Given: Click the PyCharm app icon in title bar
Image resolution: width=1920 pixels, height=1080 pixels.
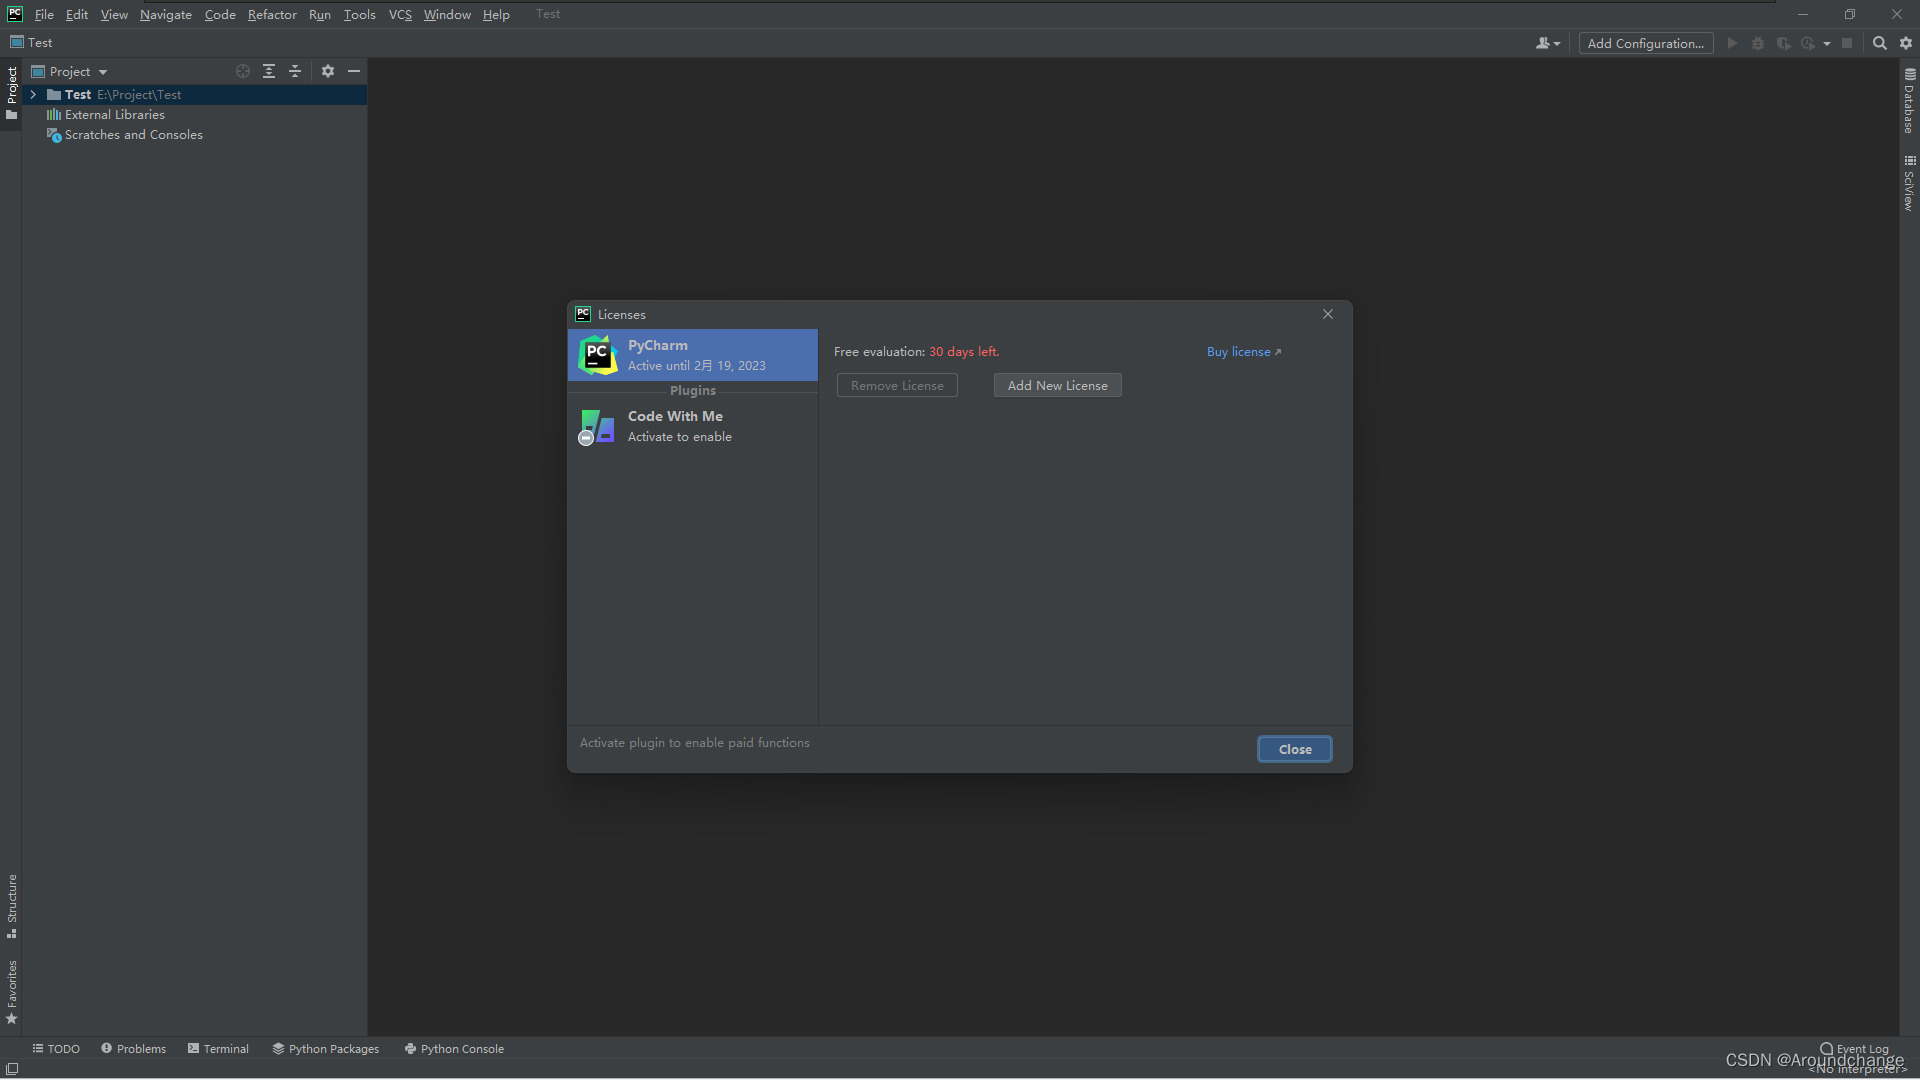Looking at the screenshot, I should click(14, 14).
